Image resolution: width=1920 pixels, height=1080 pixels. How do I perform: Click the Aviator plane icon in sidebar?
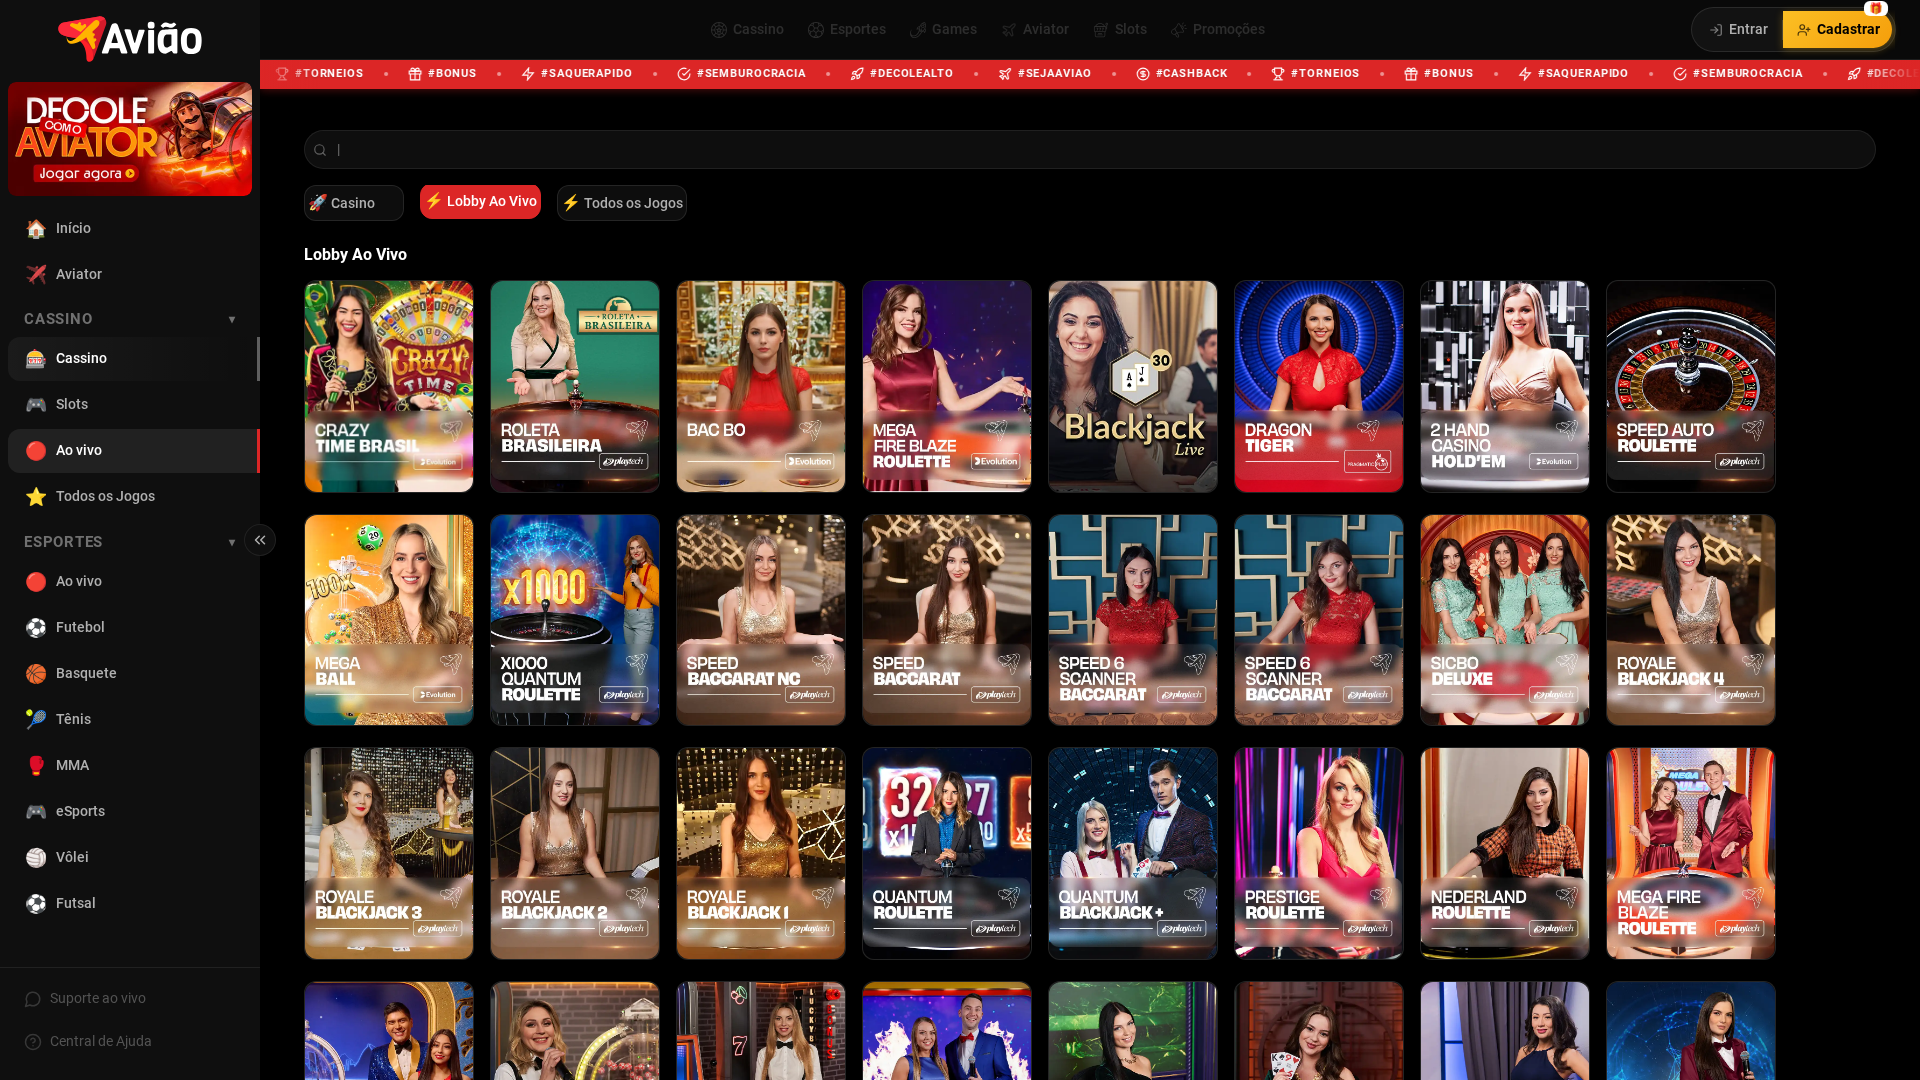click(x=36, y=274)
